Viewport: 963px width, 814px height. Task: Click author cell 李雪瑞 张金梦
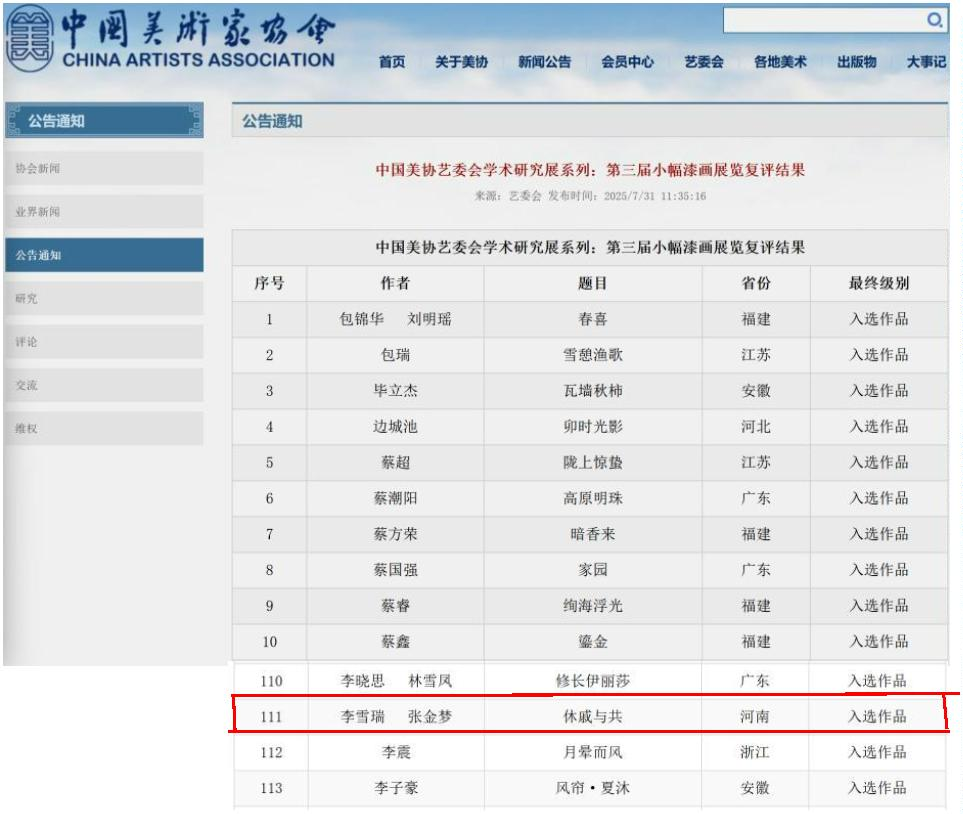[x=396, y=716]
